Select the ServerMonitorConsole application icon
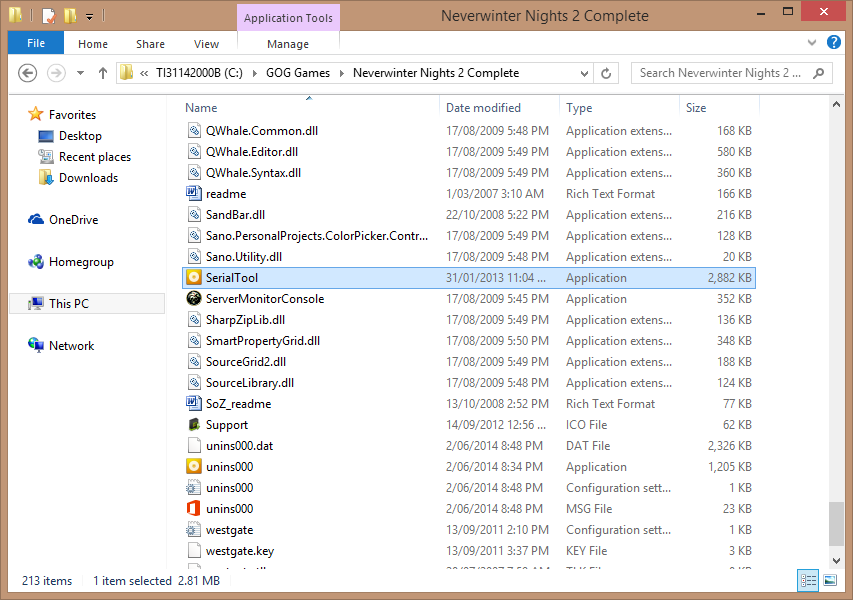This screenshot has height=600, width=853. point(194,299)
